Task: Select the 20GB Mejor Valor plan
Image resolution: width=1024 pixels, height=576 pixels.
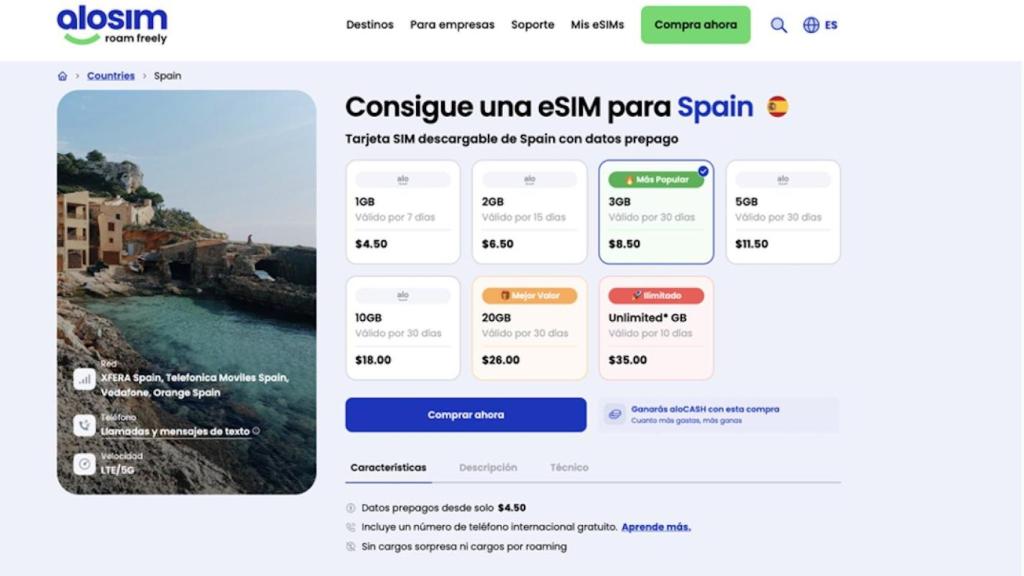Action: tap(530, 328)
